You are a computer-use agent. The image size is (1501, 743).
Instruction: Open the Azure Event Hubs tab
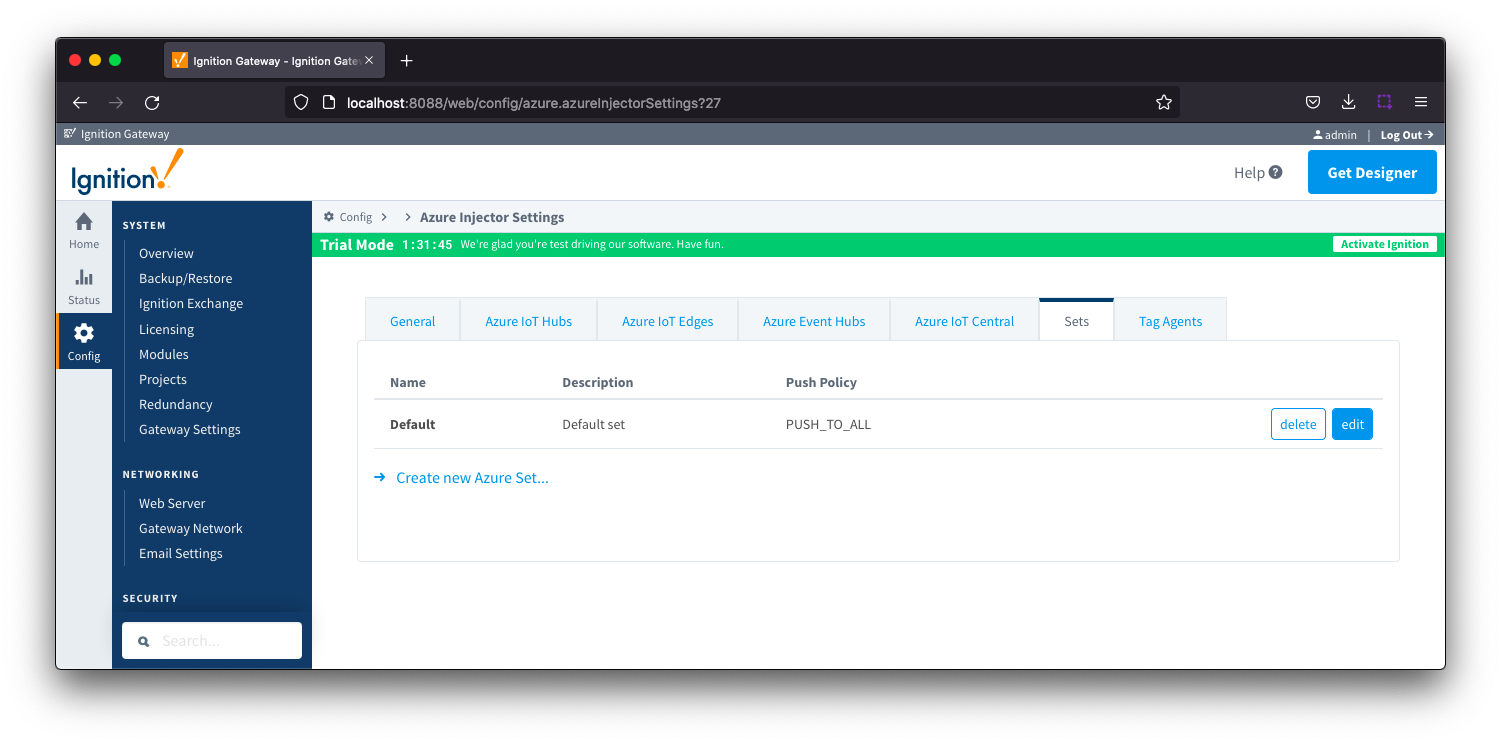[813, 321]
